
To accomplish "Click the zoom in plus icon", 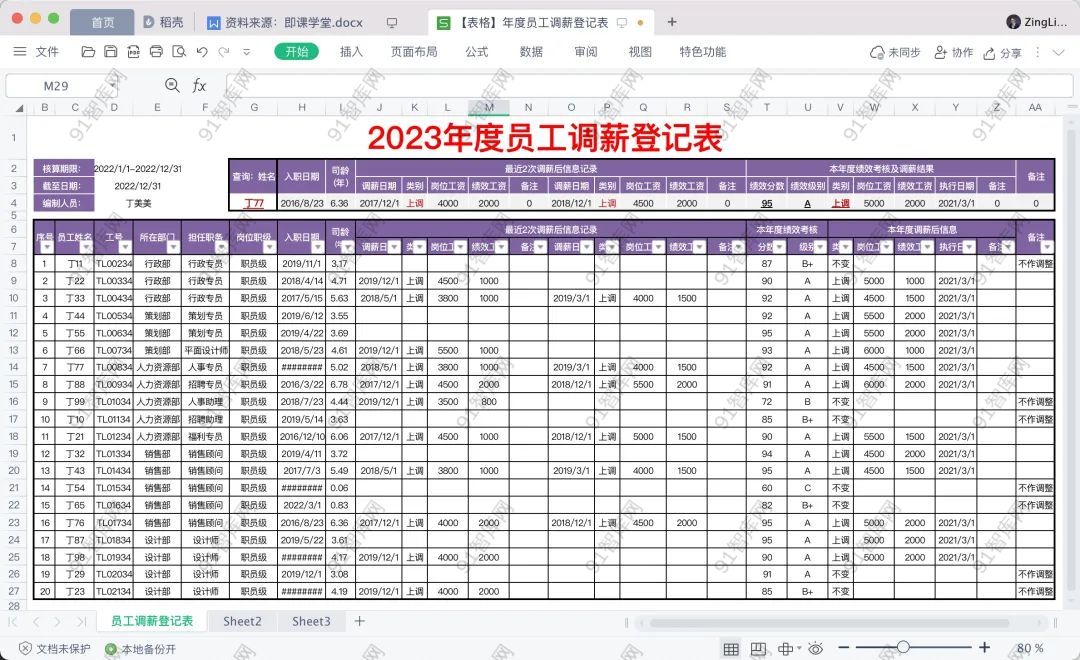I will (984, 648).
